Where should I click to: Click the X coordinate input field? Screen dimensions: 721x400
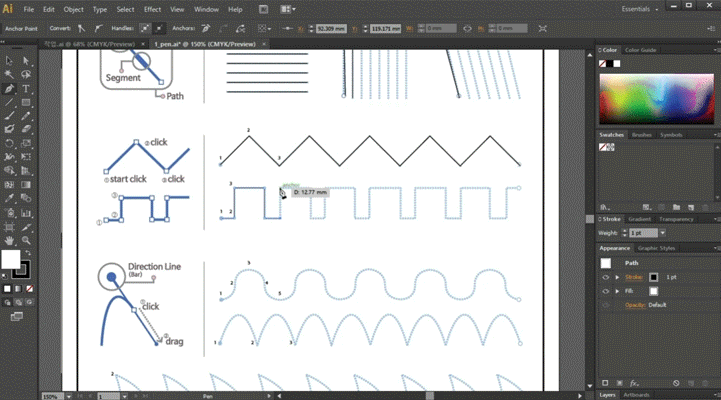(331, 29)
